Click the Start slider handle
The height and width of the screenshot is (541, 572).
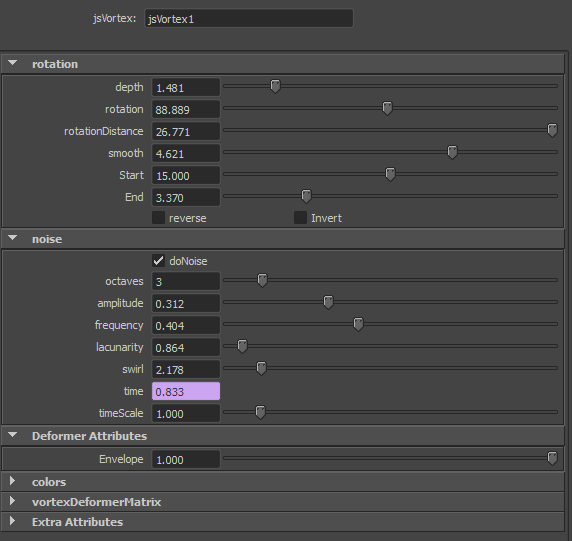click(390, 174)
